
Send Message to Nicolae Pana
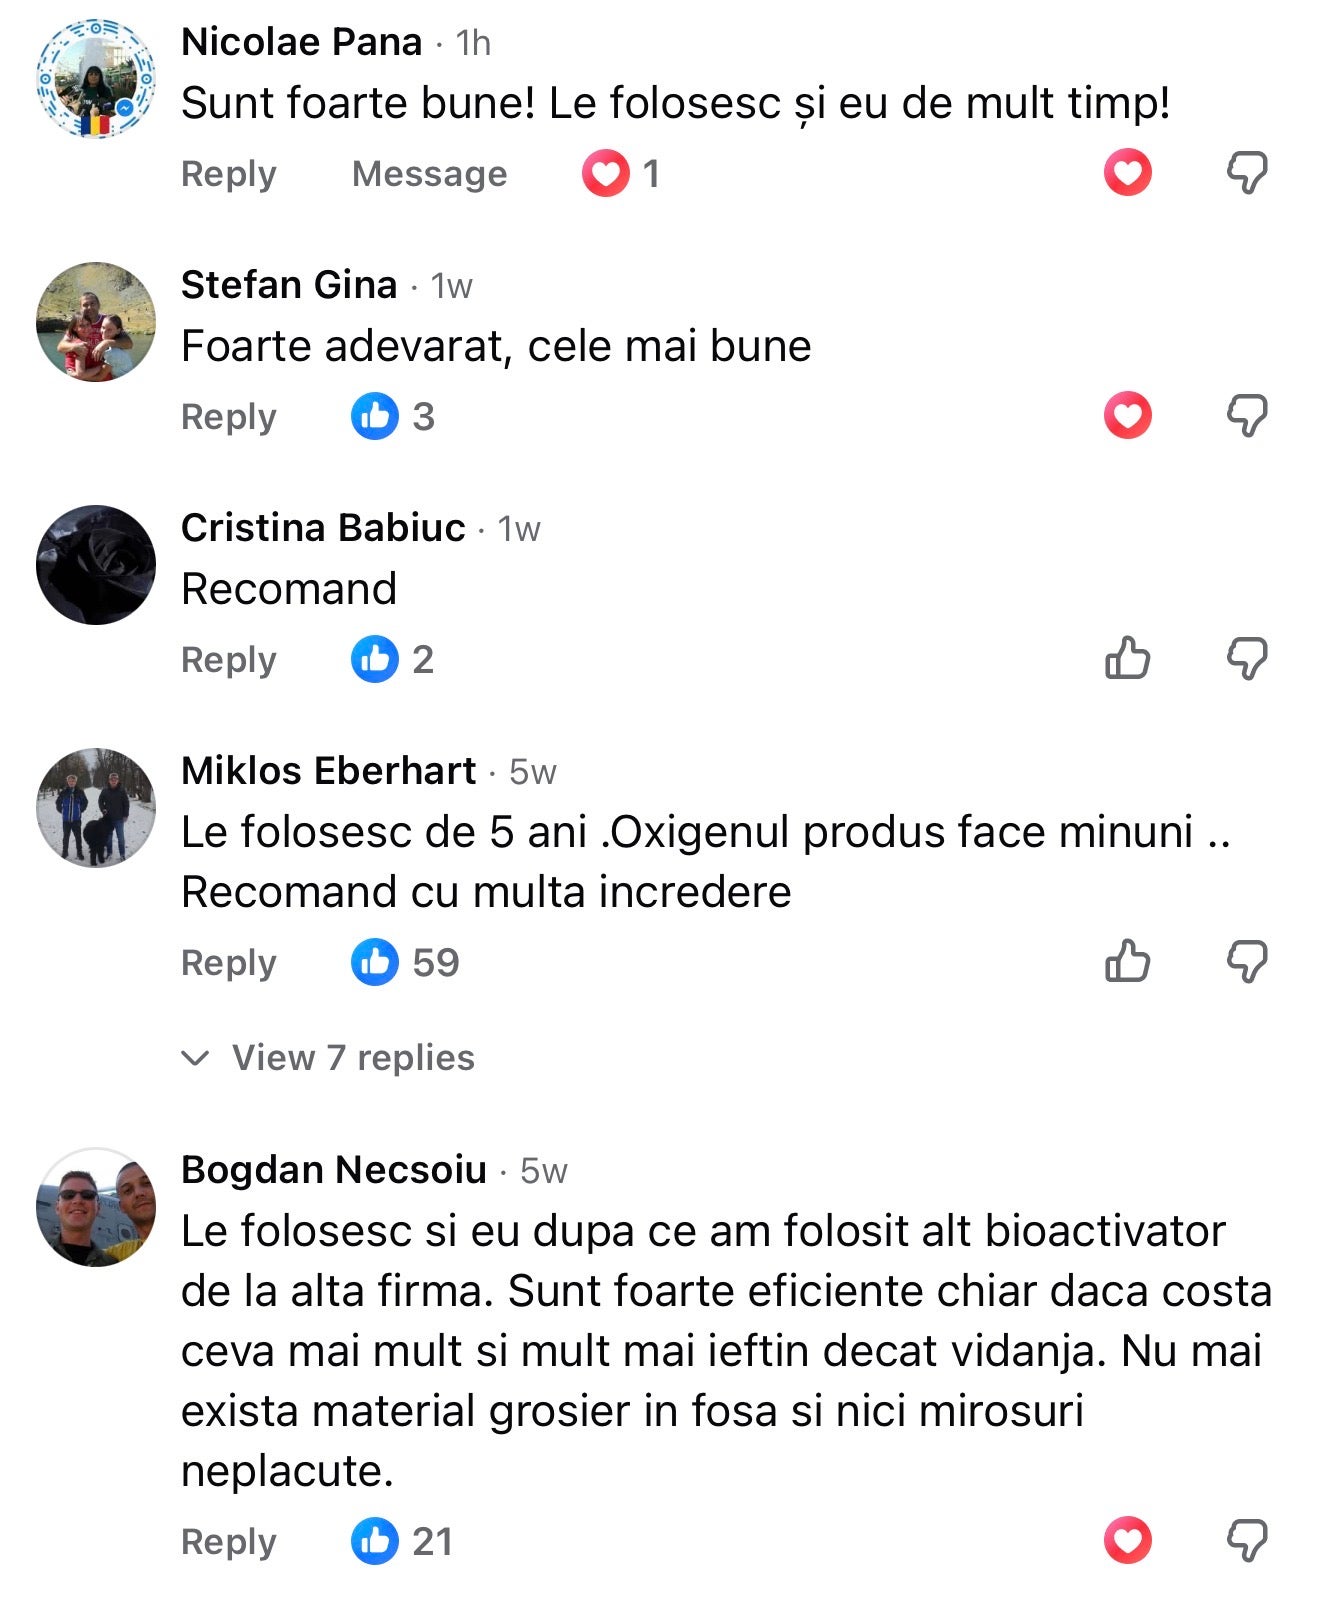tap(429, 174)
